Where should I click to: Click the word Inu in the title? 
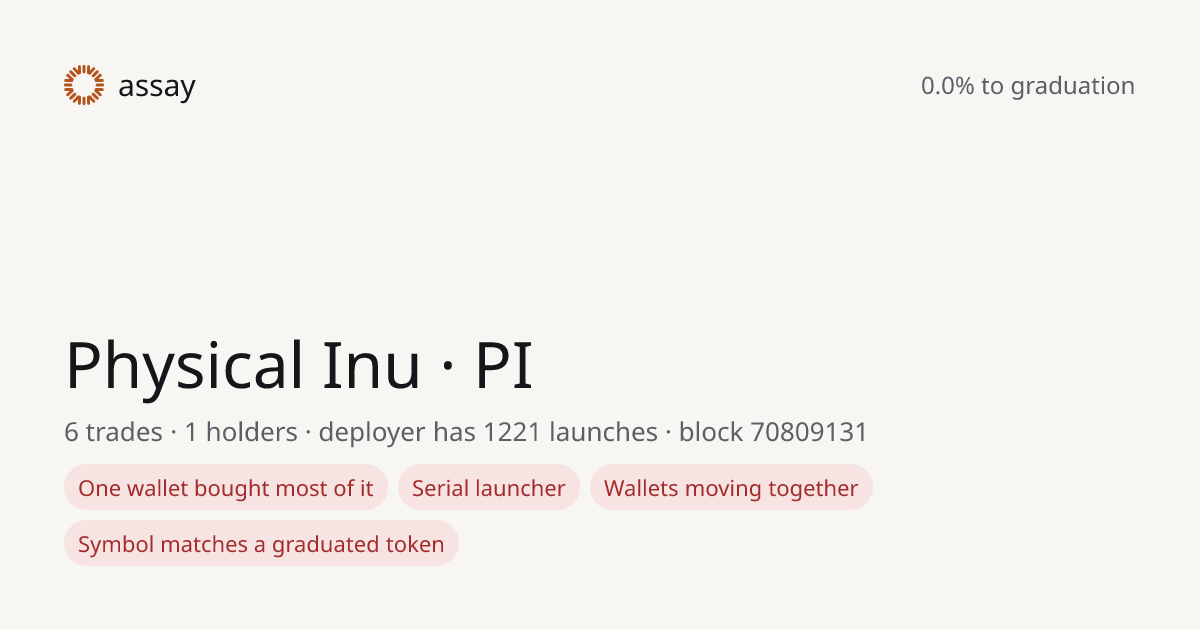point(372,365)
